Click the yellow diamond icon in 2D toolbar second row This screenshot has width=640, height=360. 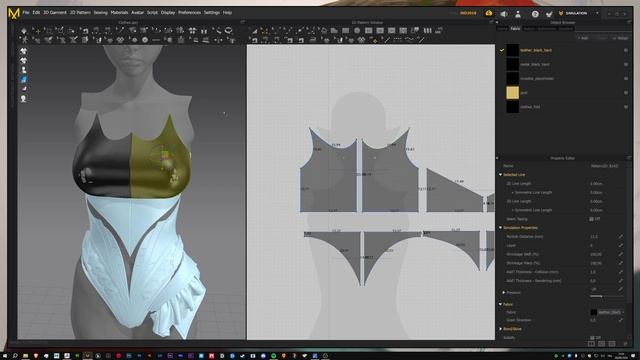[x=375, y=40]
